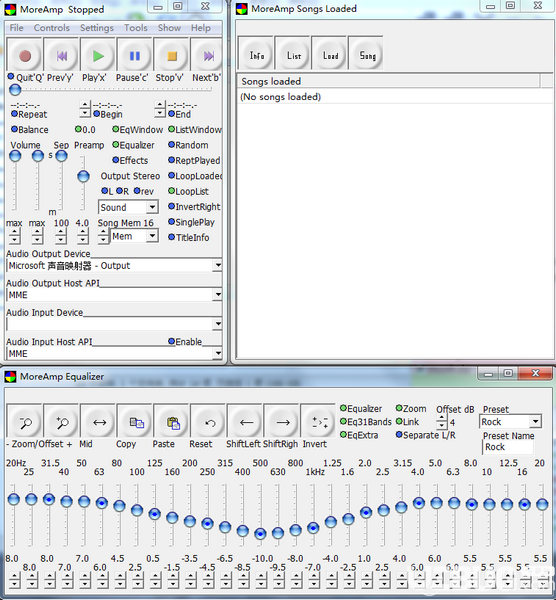The height and width of the screenshot is (600, 556).
Task: Start playback with the Play button
Action: pyautogui.click(x=98, y=56)
